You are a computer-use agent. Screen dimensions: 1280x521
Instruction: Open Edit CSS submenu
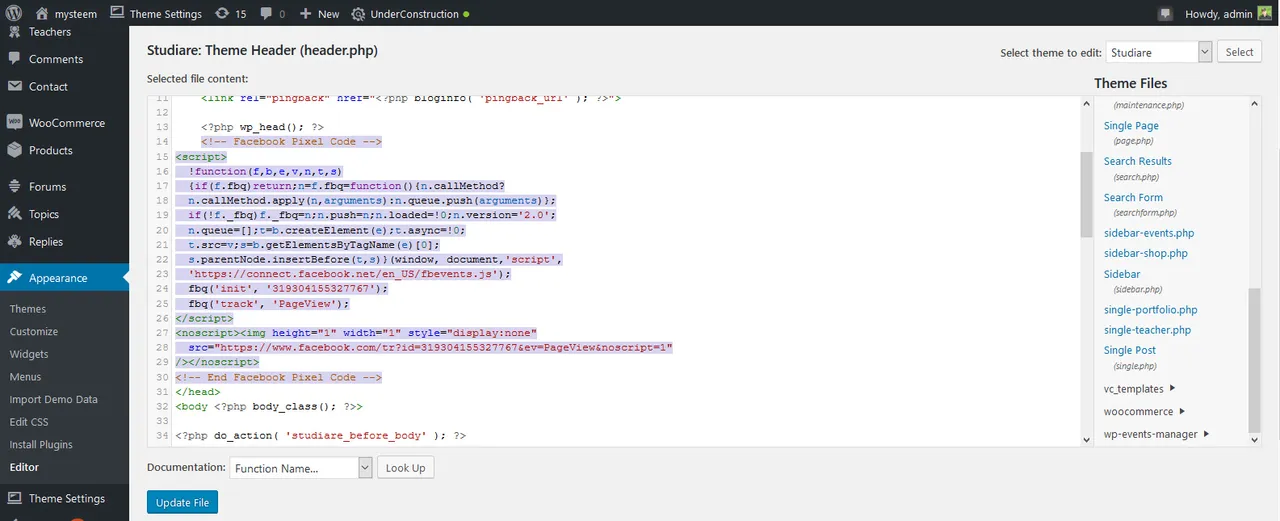coord(29,422)
